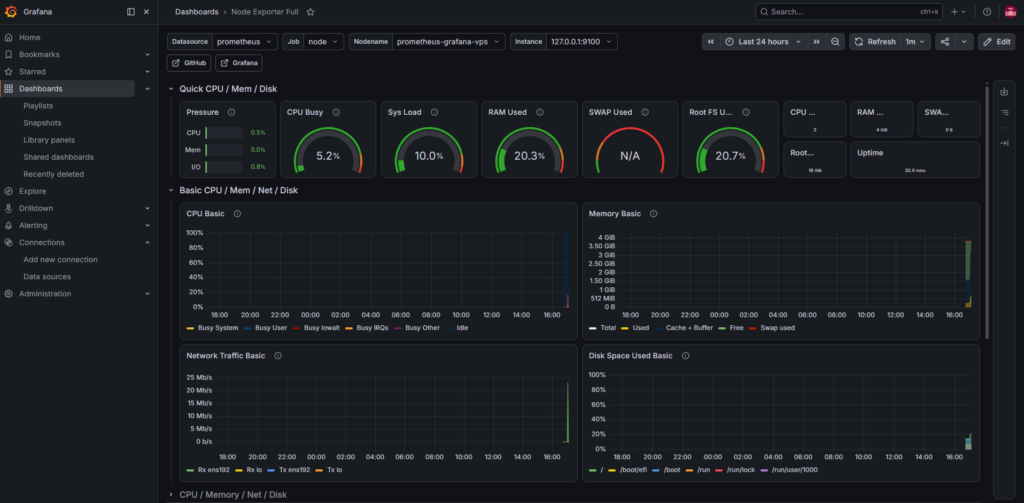Toggle Busy System legend series in CPU Basic
This screenshot has width=1024, height=503.
click(212, 328)
